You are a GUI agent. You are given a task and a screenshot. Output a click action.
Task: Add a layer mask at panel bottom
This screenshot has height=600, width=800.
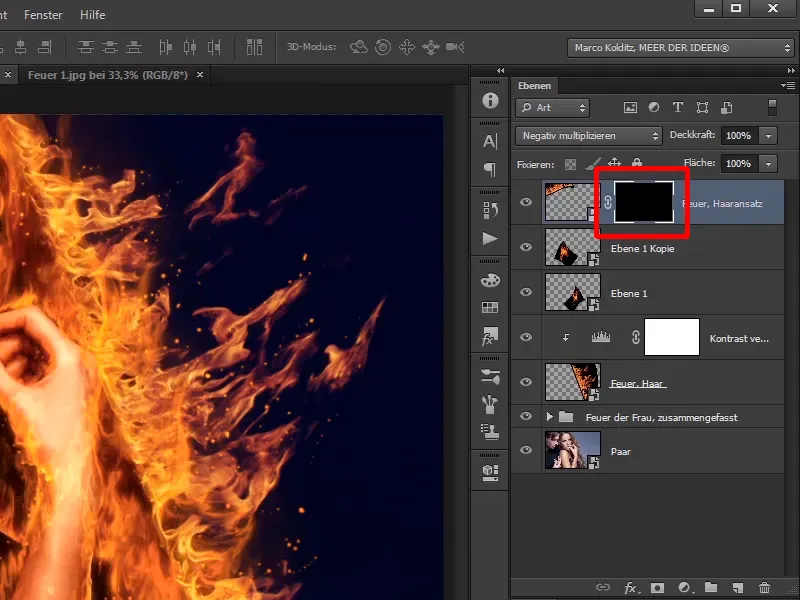click(x=658, y=588)
